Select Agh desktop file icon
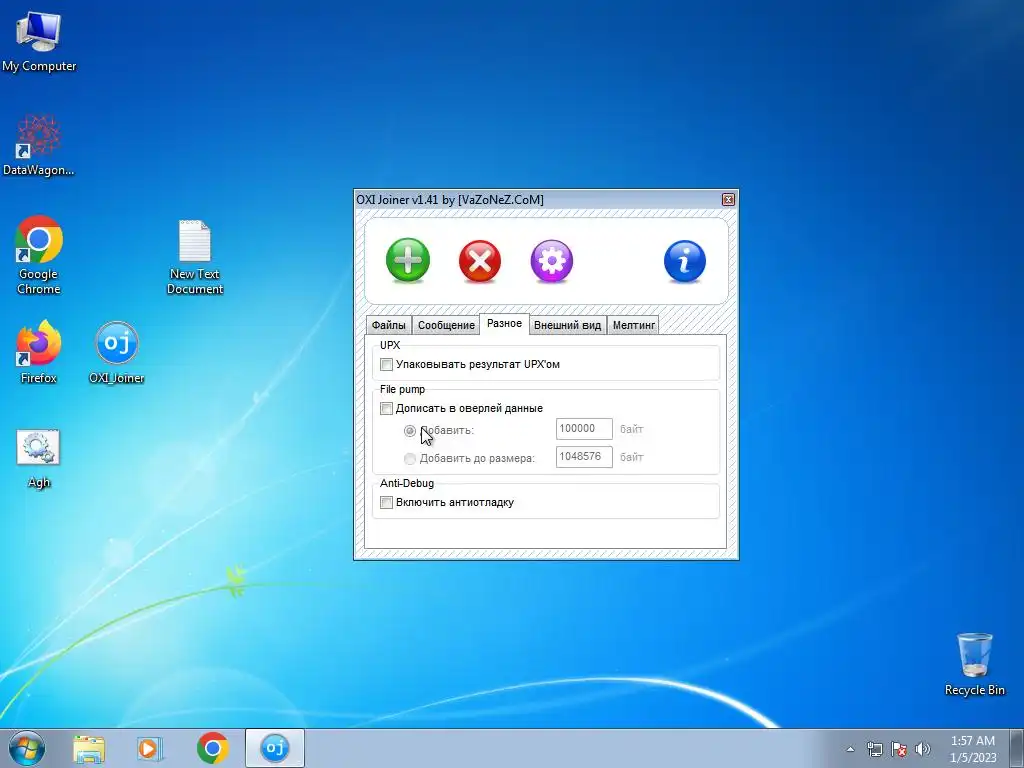 point(39,459)
